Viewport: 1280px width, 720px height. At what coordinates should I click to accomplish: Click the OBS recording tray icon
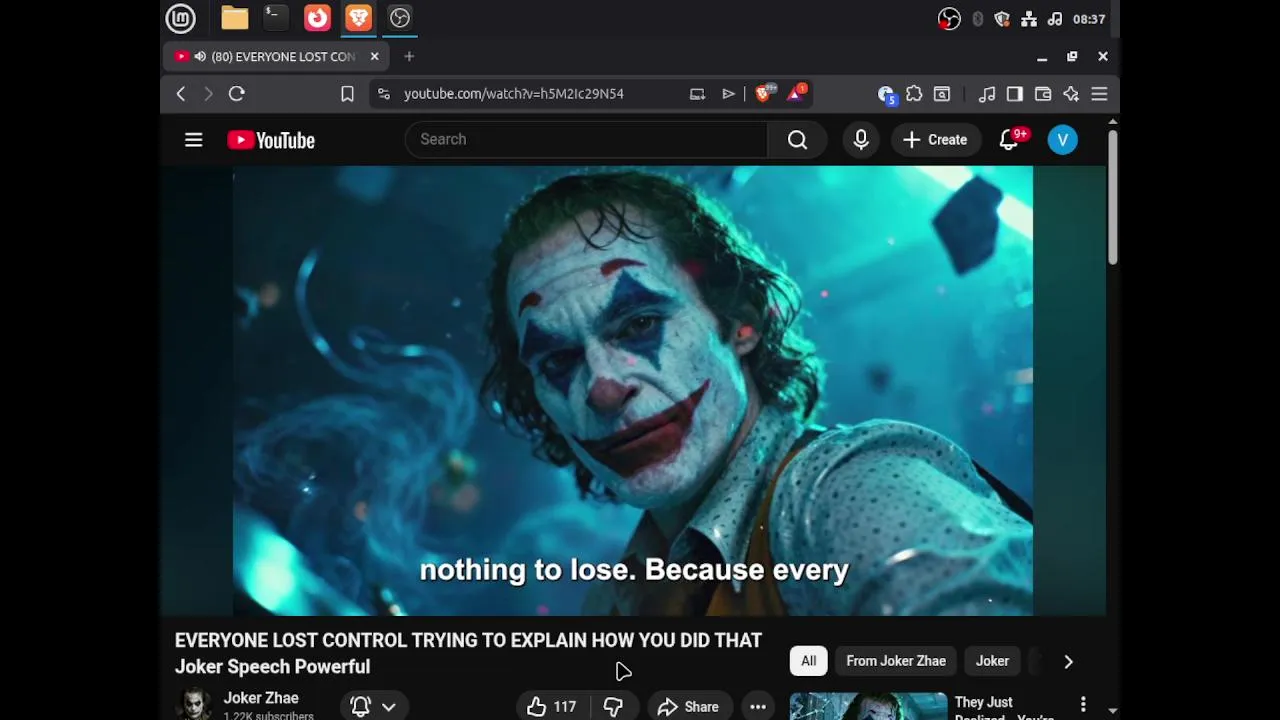tap(949, 19)
